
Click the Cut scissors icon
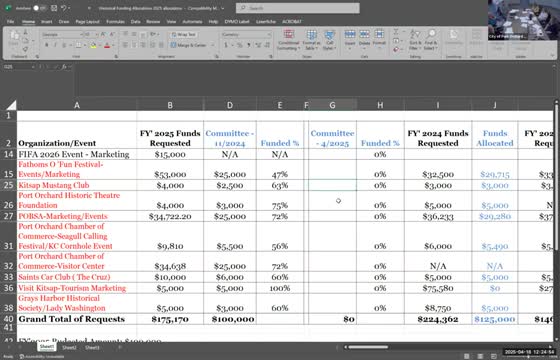pyautogui.click(x=25, y=32)
